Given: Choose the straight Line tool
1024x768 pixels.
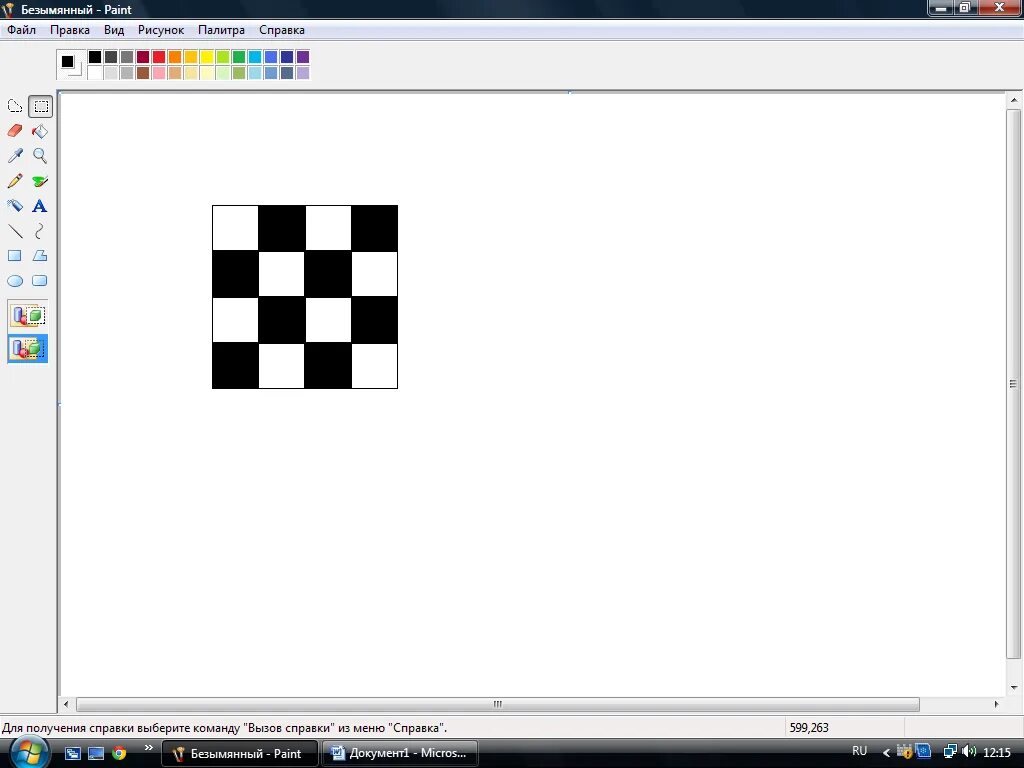Looking at the screenshot, I should [15, 231].
